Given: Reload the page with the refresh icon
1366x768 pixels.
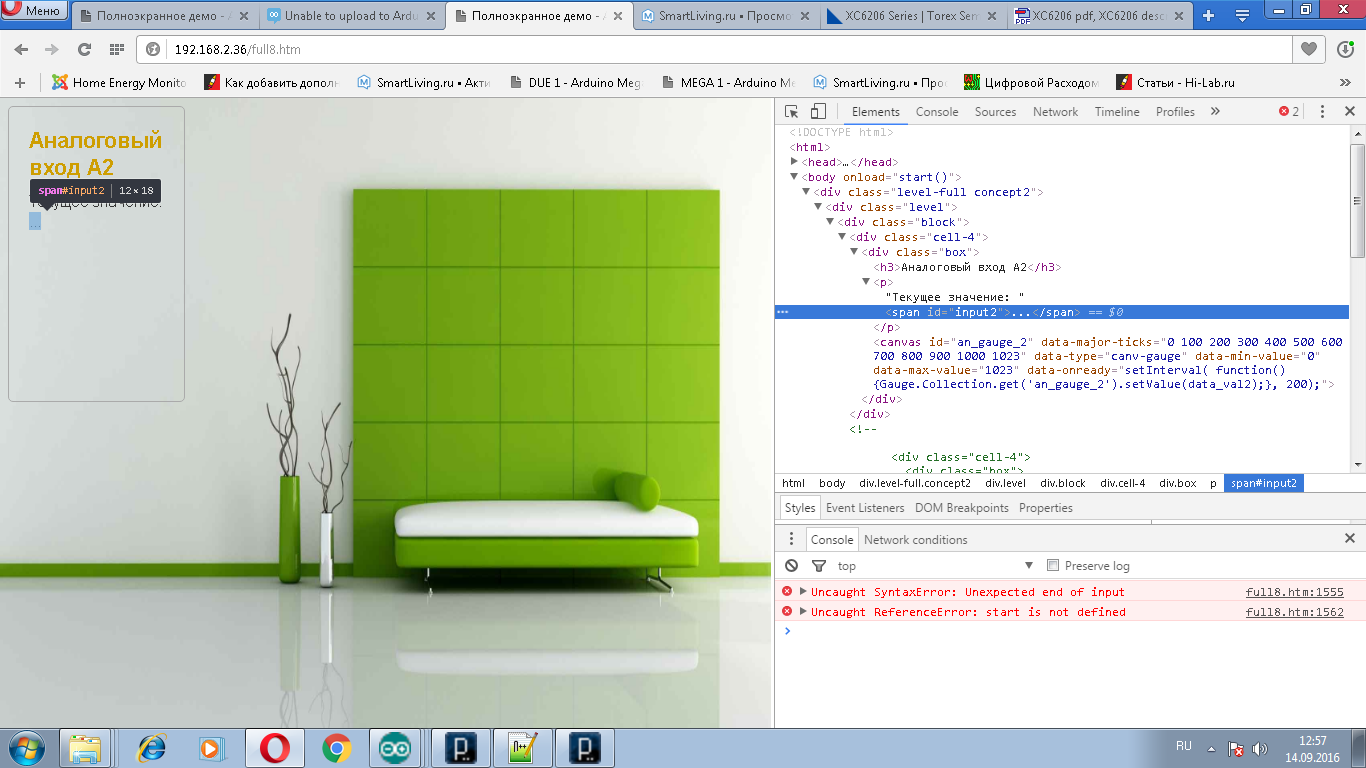Looking at the screenshot, I should pos(85,49).
